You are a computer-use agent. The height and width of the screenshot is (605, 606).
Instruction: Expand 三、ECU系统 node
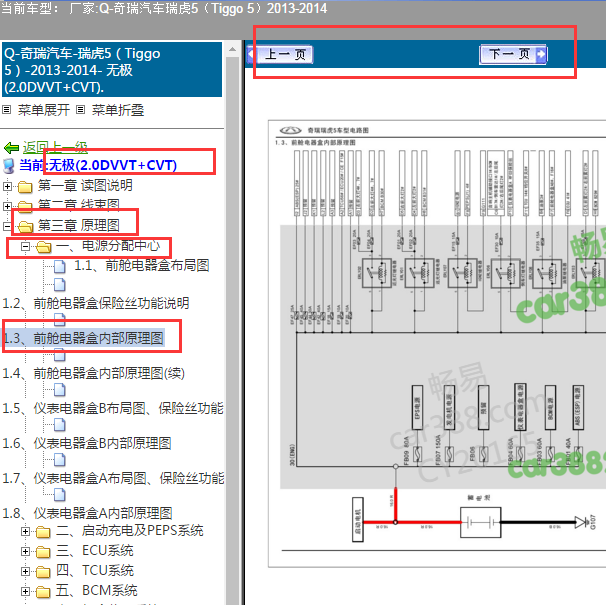click(x=26, y=551)
